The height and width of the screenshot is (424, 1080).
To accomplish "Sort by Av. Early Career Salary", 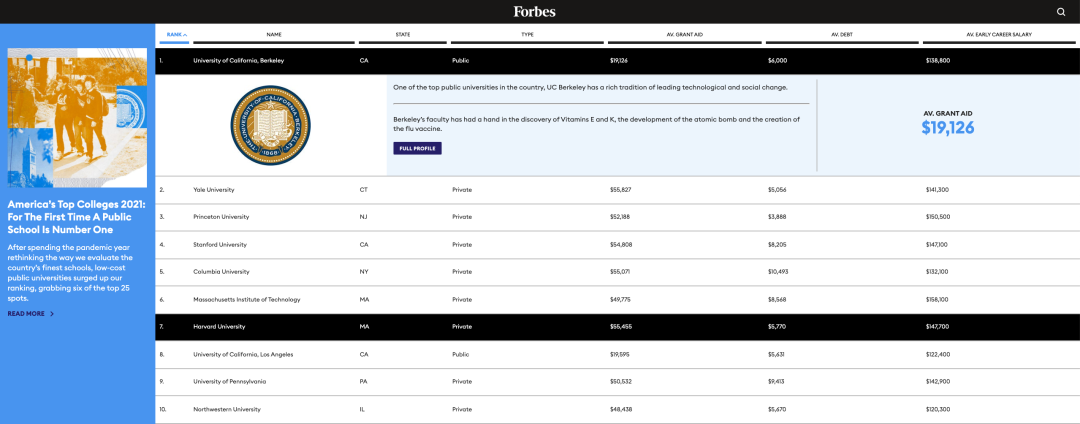I will pyautogui.click(x=999, y=35).
